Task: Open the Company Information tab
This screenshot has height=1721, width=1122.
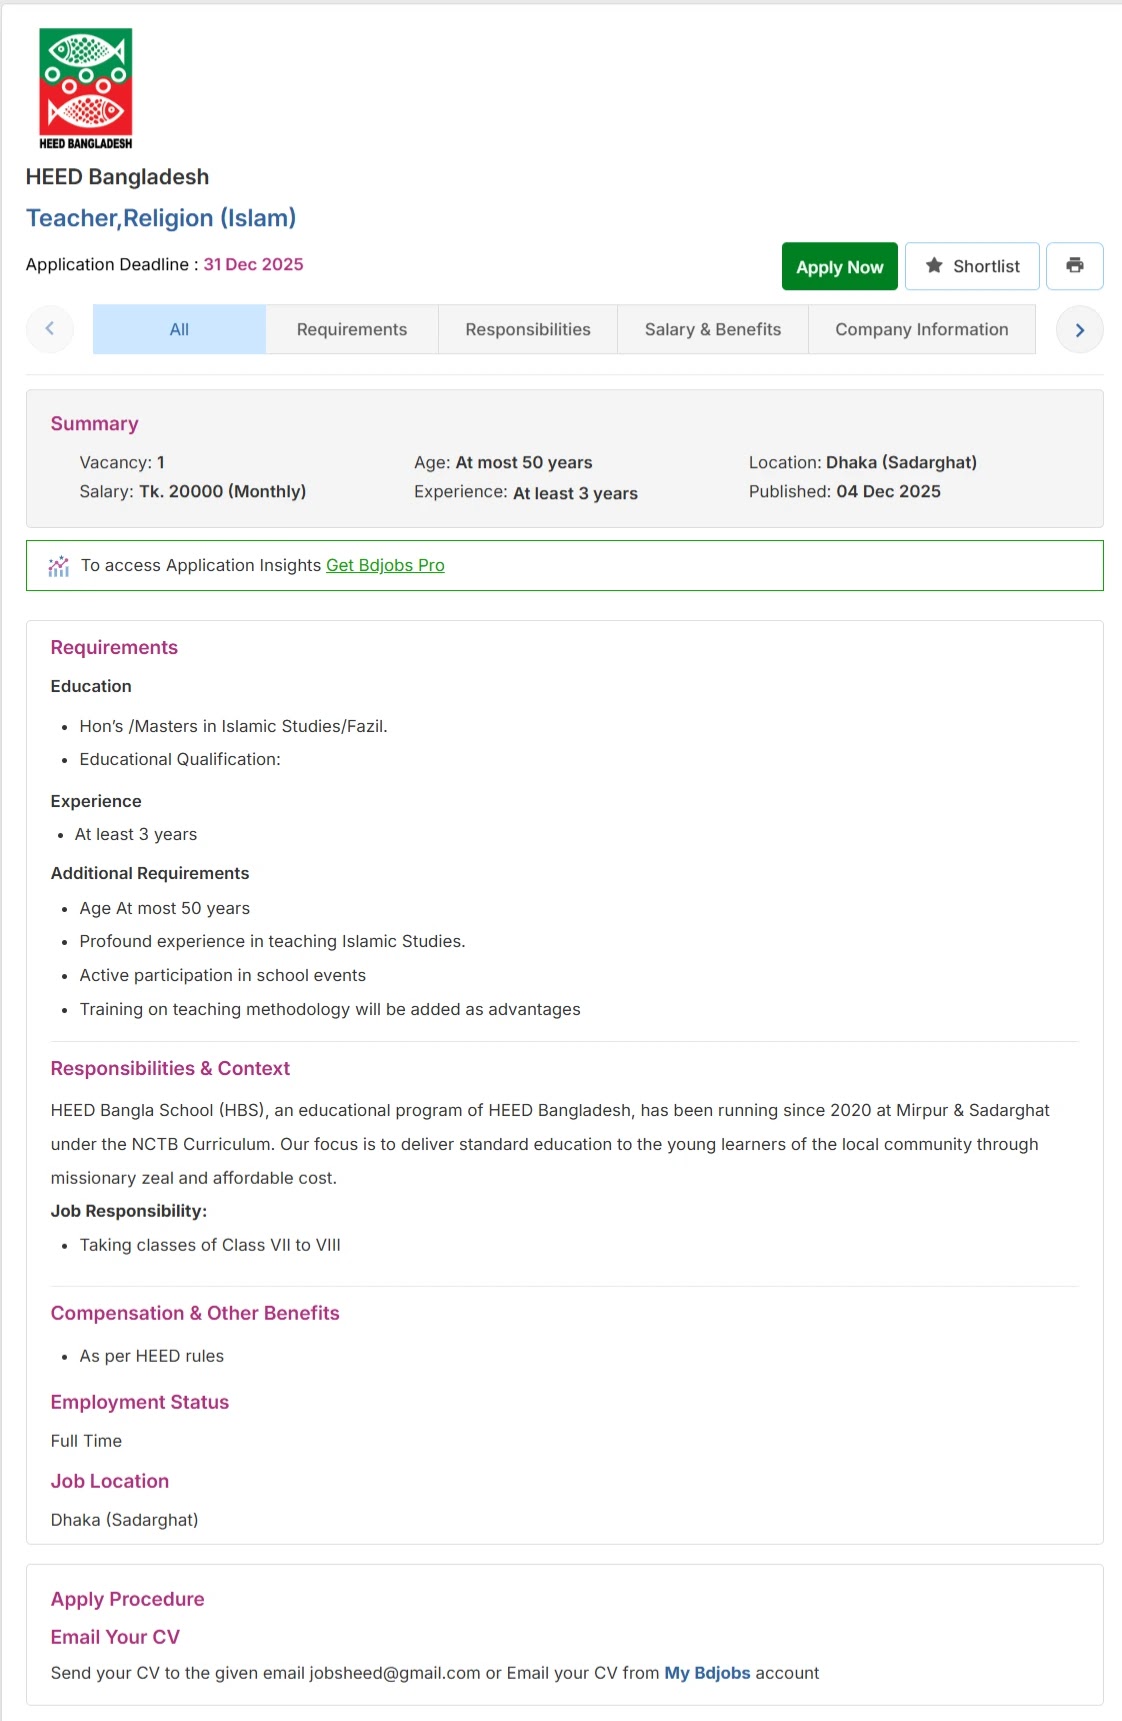Action: pyautogui.click(x=922, y=329)
